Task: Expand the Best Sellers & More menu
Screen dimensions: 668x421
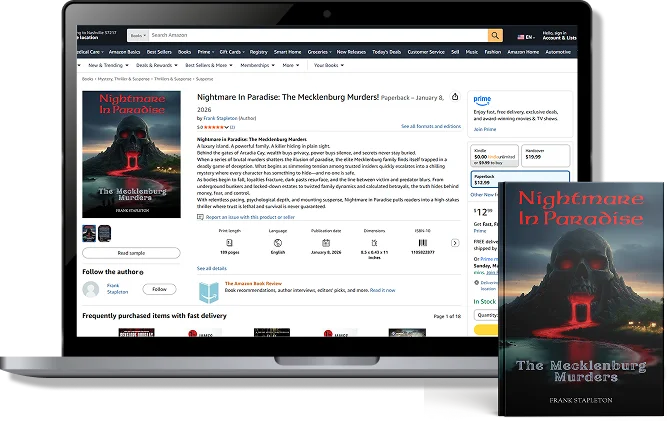Action: tap(209, 65)
